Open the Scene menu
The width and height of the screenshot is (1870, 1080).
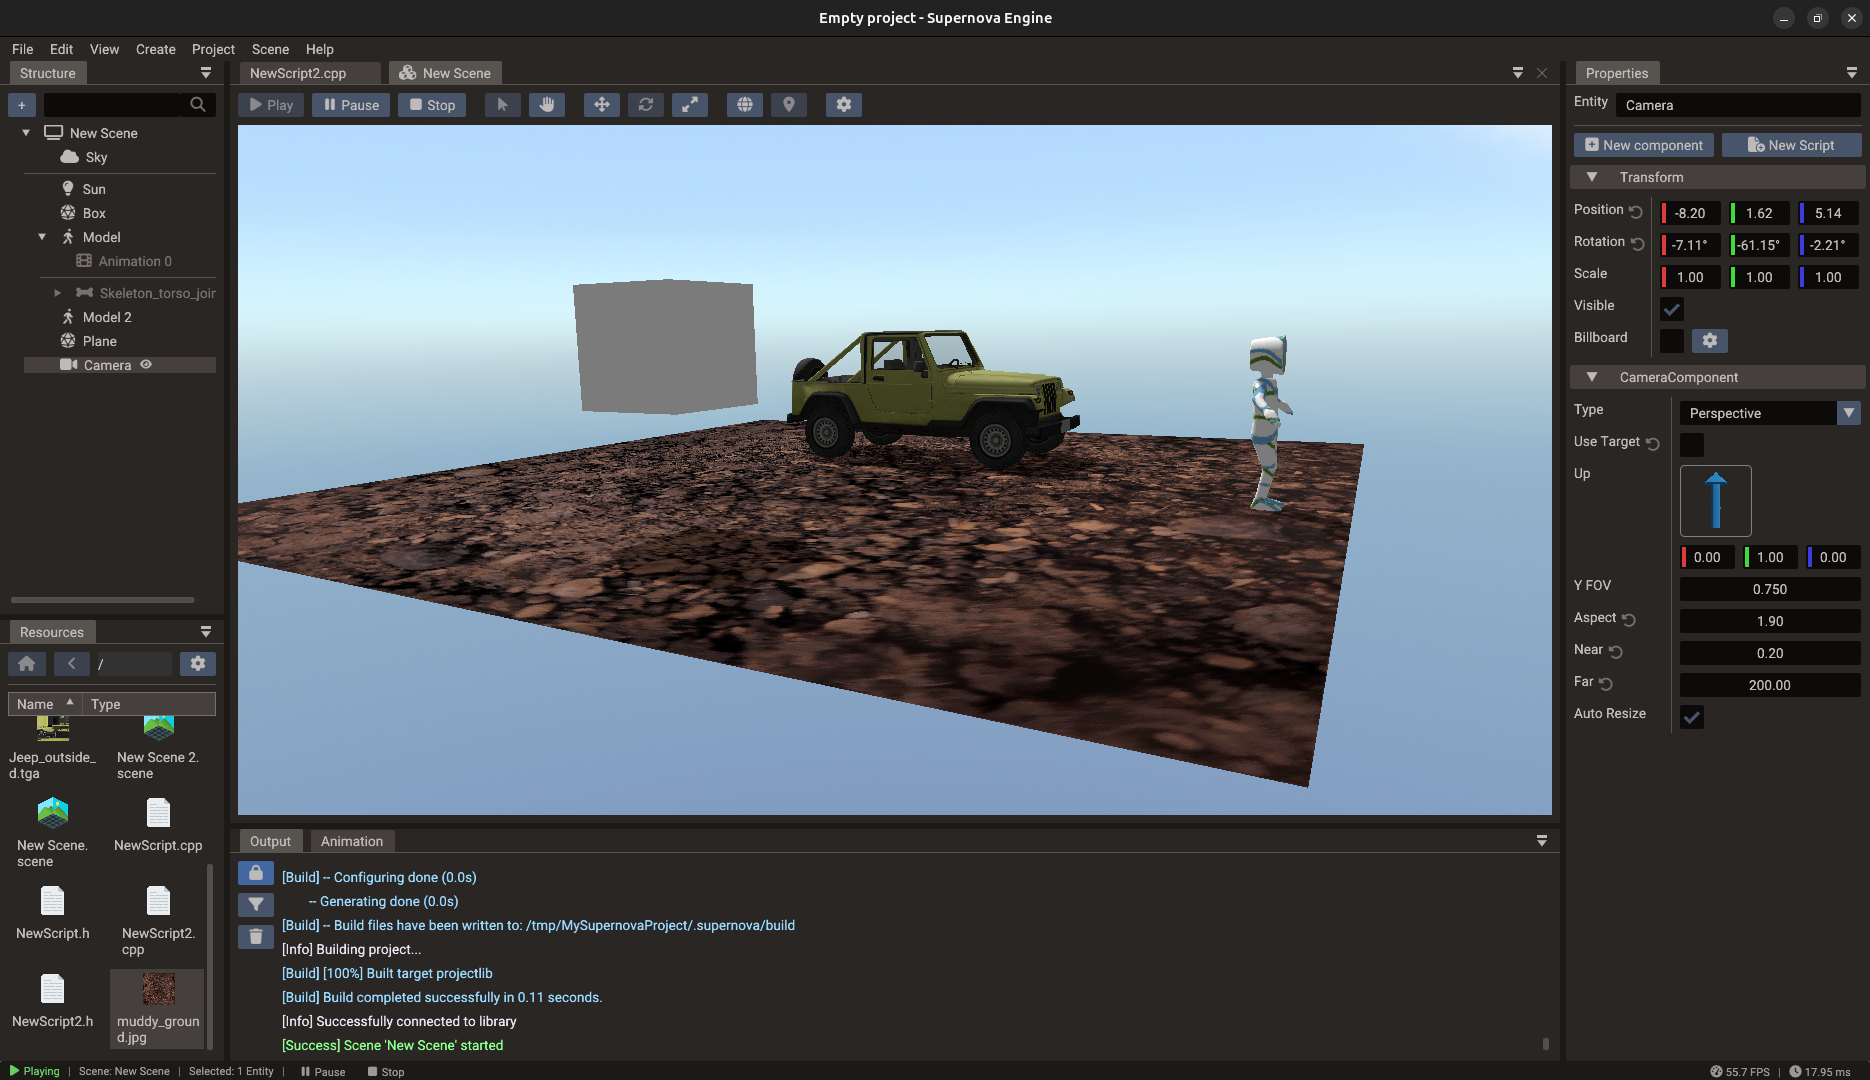(269, 49)
